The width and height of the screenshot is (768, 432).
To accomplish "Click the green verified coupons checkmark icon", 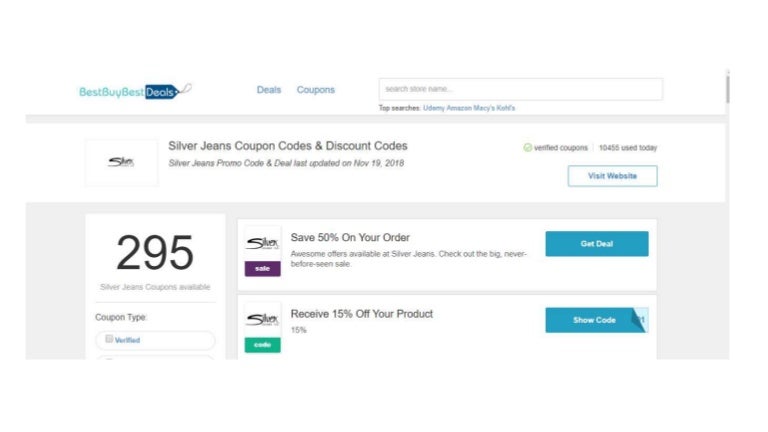I will pyautogui.click(x=528, y=148).
